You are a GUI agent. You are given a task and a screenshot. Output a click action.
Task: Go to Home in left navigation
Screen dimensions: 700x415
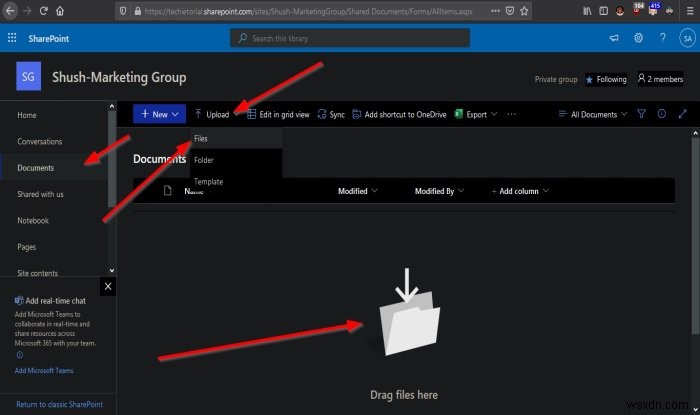pos(27,115)
